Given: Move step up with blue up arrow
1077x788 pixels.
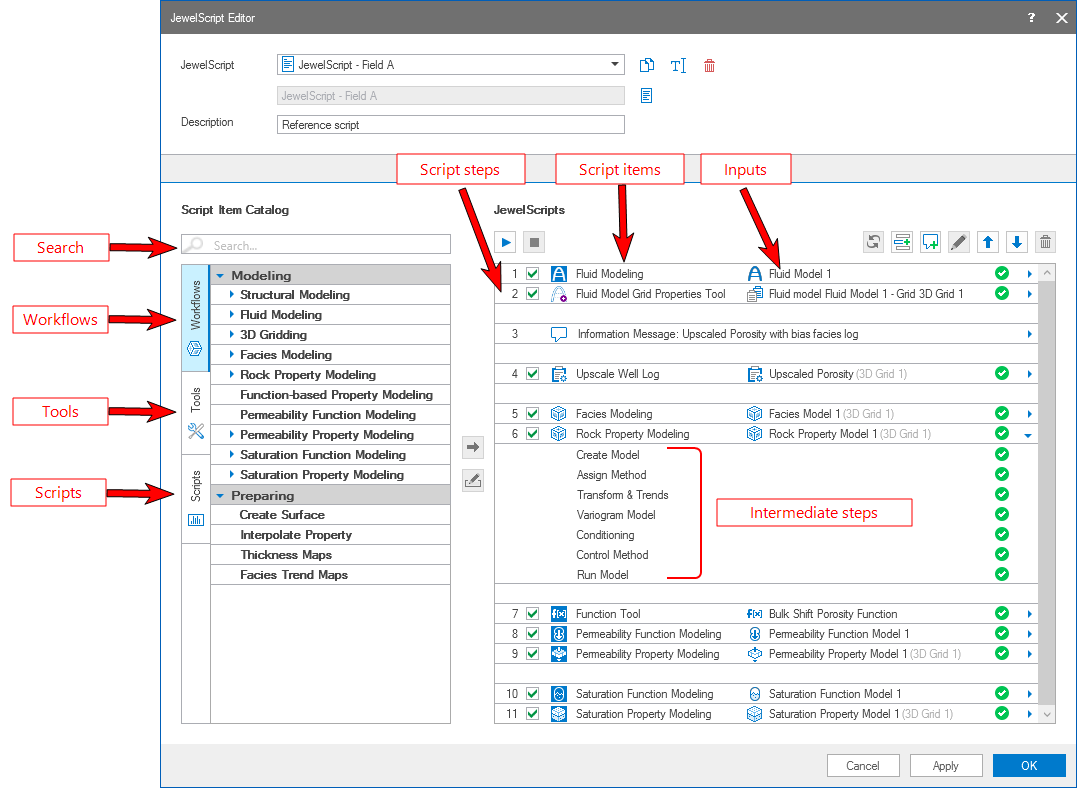Looking at the screenshot, I should (988, 242).
